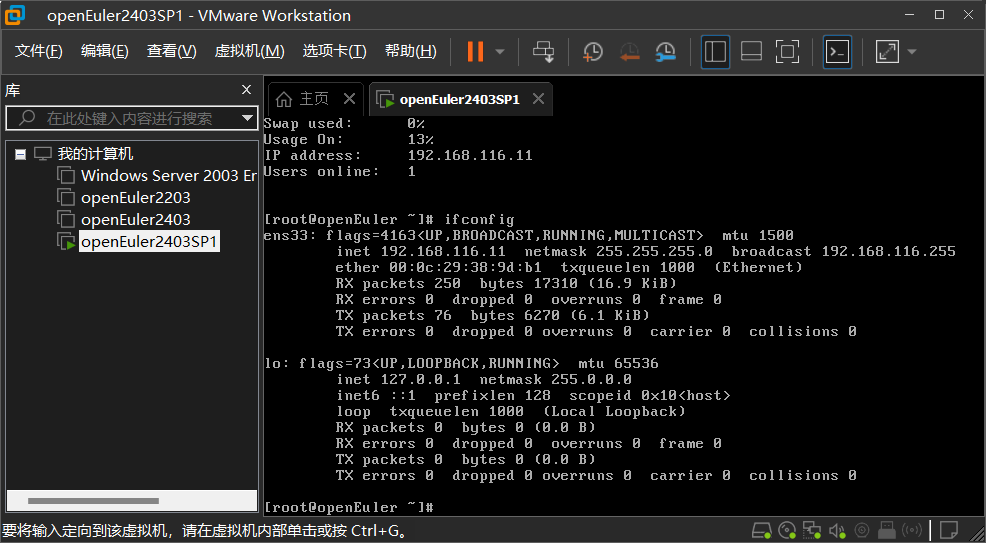Switch to the 主页 home tab
This screenshot has width=986, height=543.
(314, 99)
